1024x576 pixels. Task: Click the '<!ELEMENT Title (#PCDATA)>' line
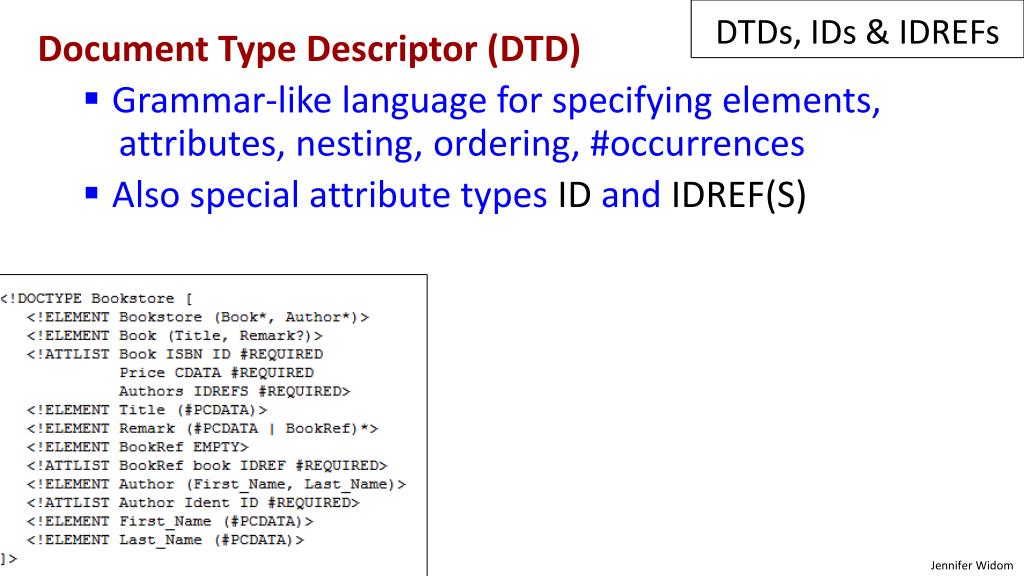click(x=147, y=410)
